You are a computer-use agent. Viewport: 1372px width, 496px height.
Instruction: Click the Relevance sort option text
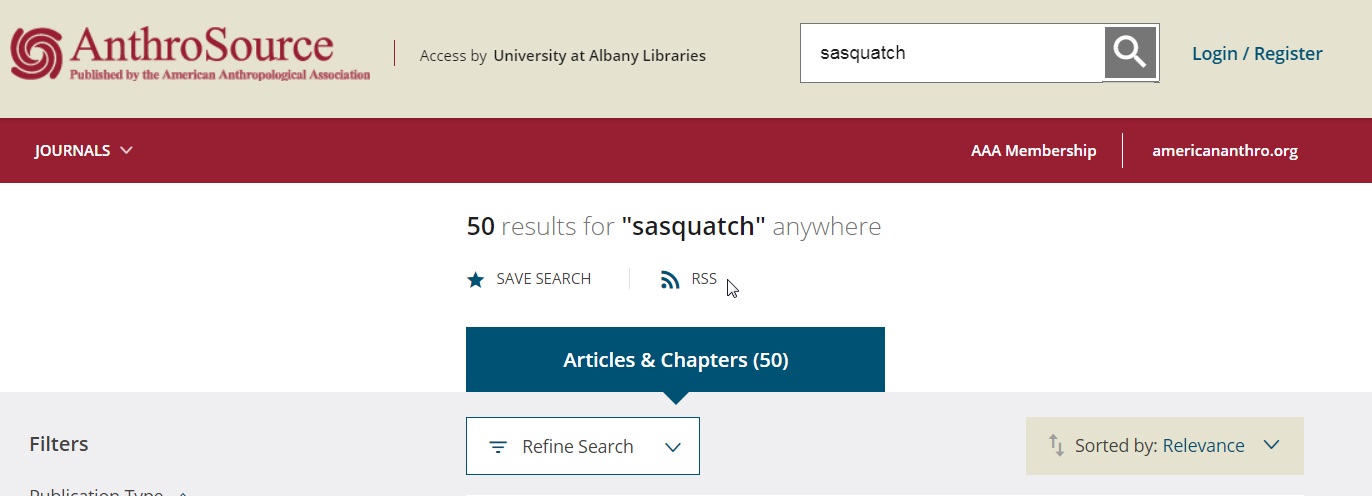point(1203,446)
